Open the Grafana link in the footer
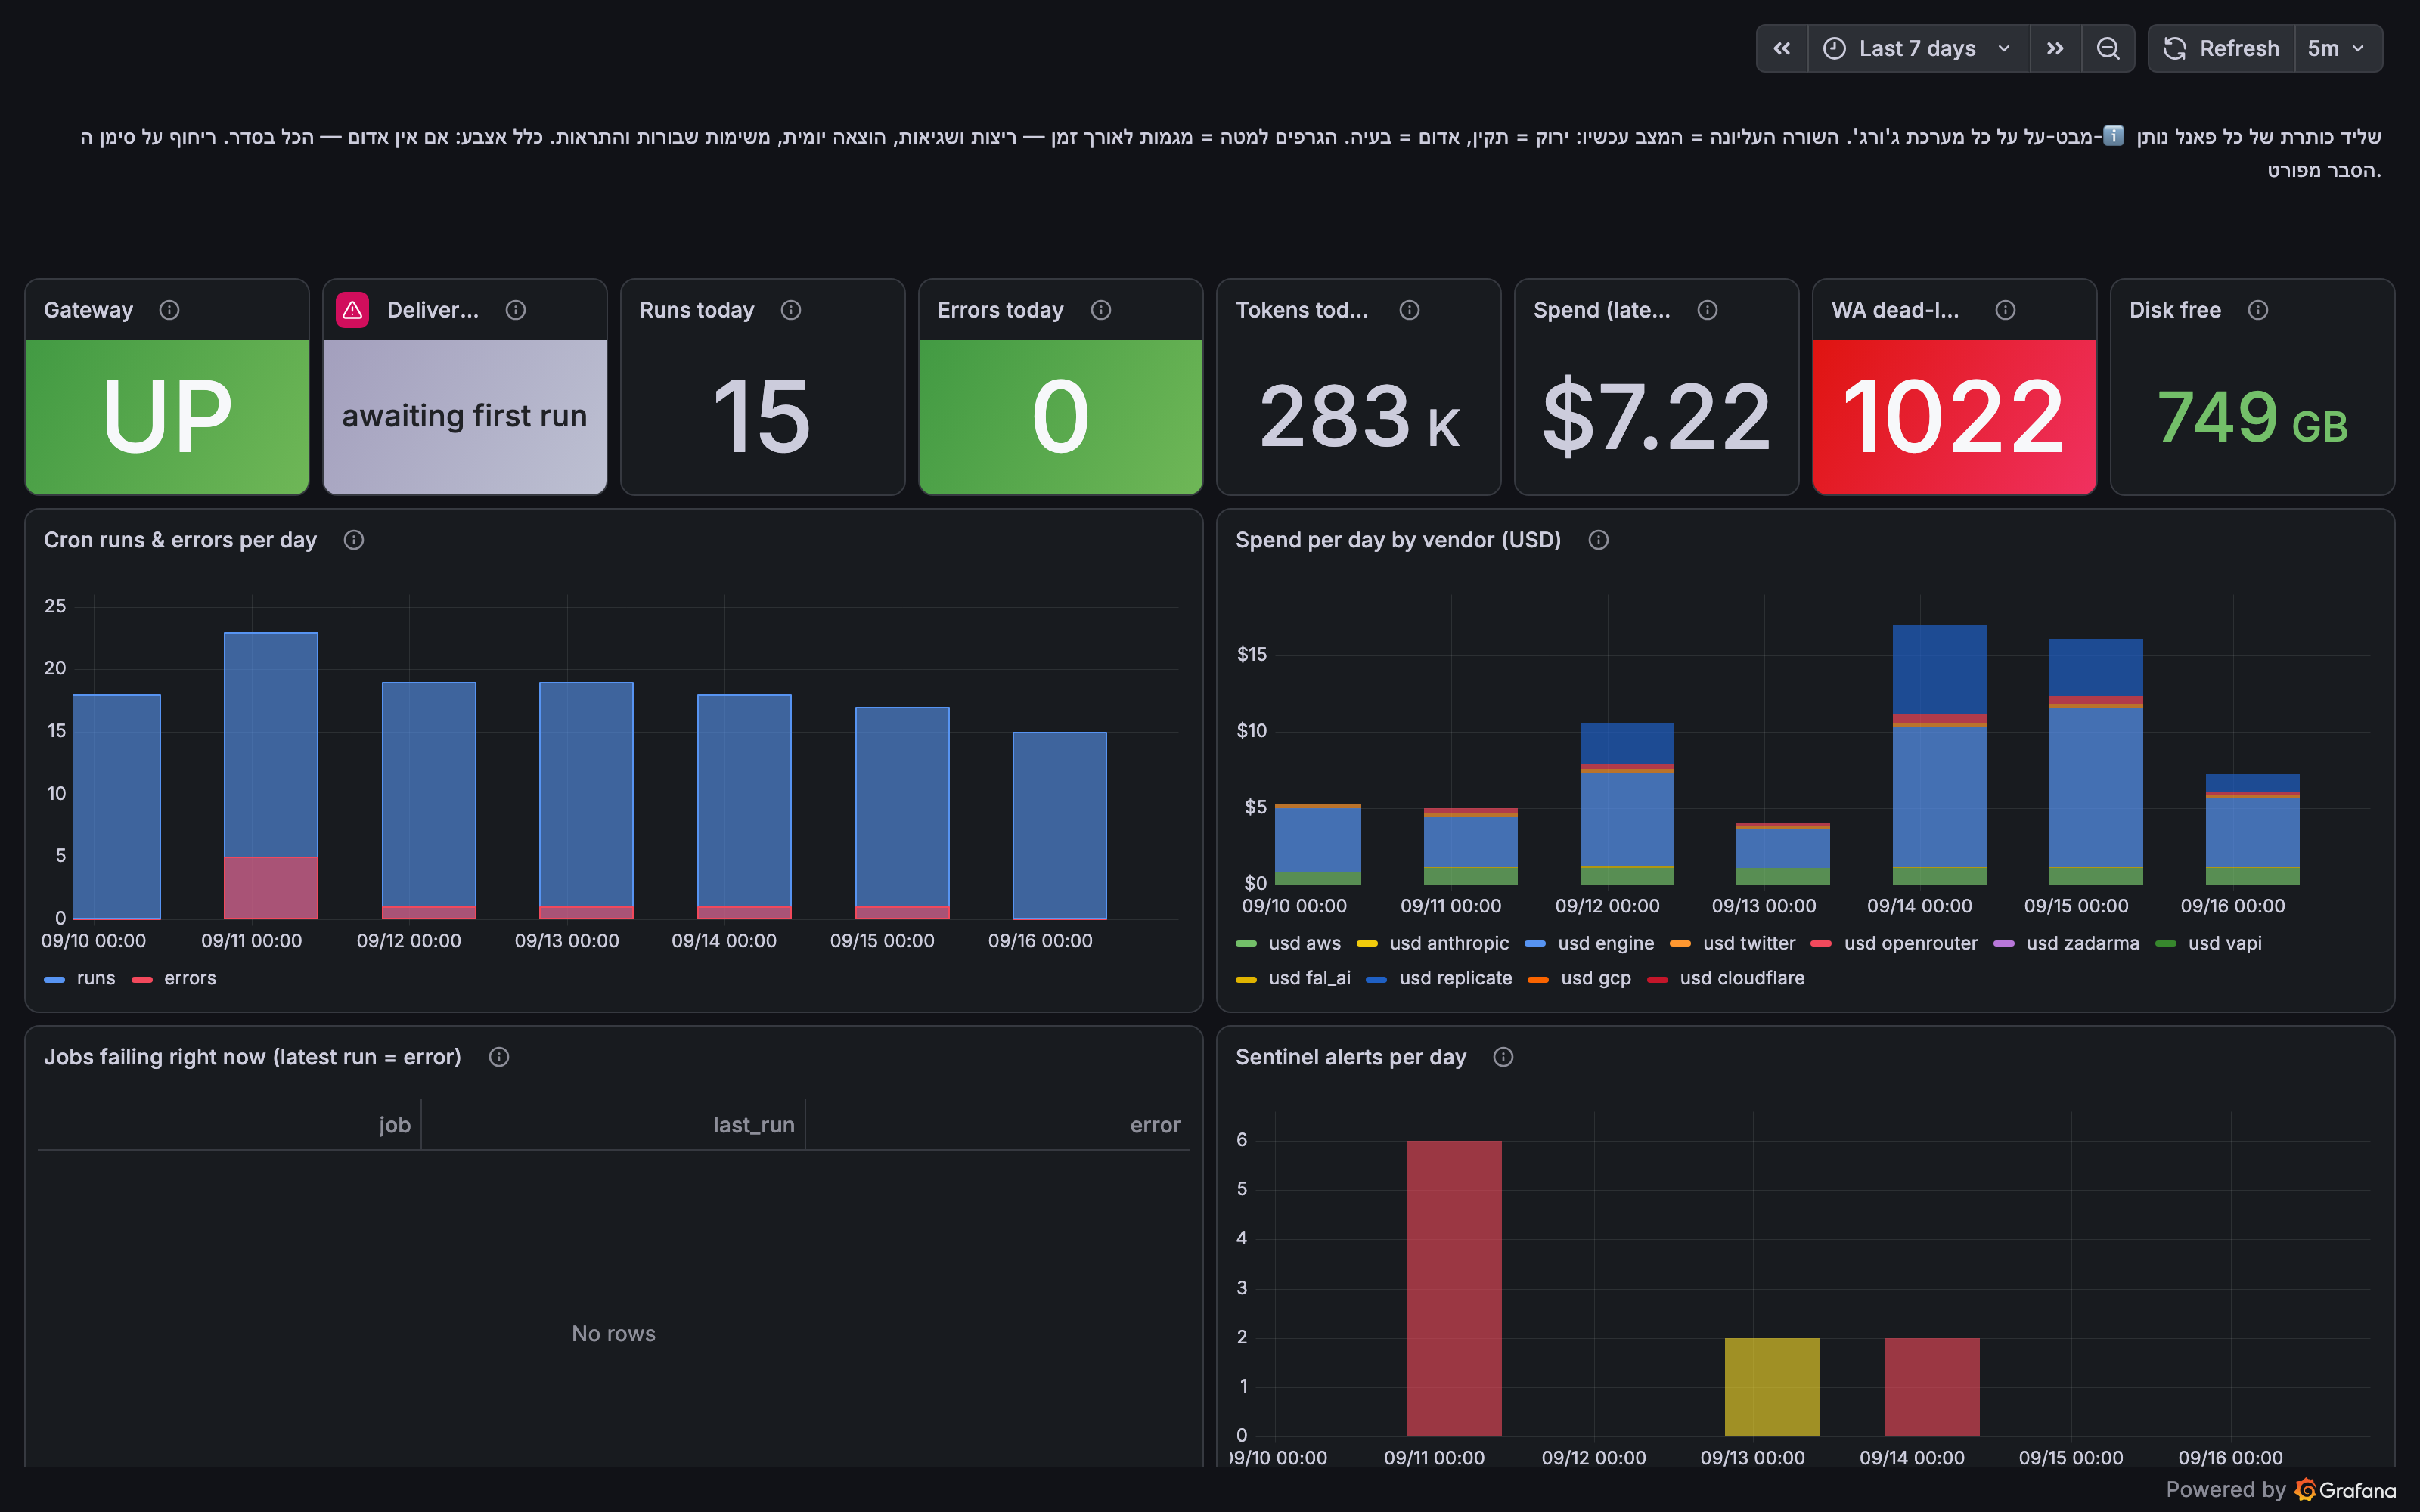The image size is (2420, 1512). pos(2346,1490)
